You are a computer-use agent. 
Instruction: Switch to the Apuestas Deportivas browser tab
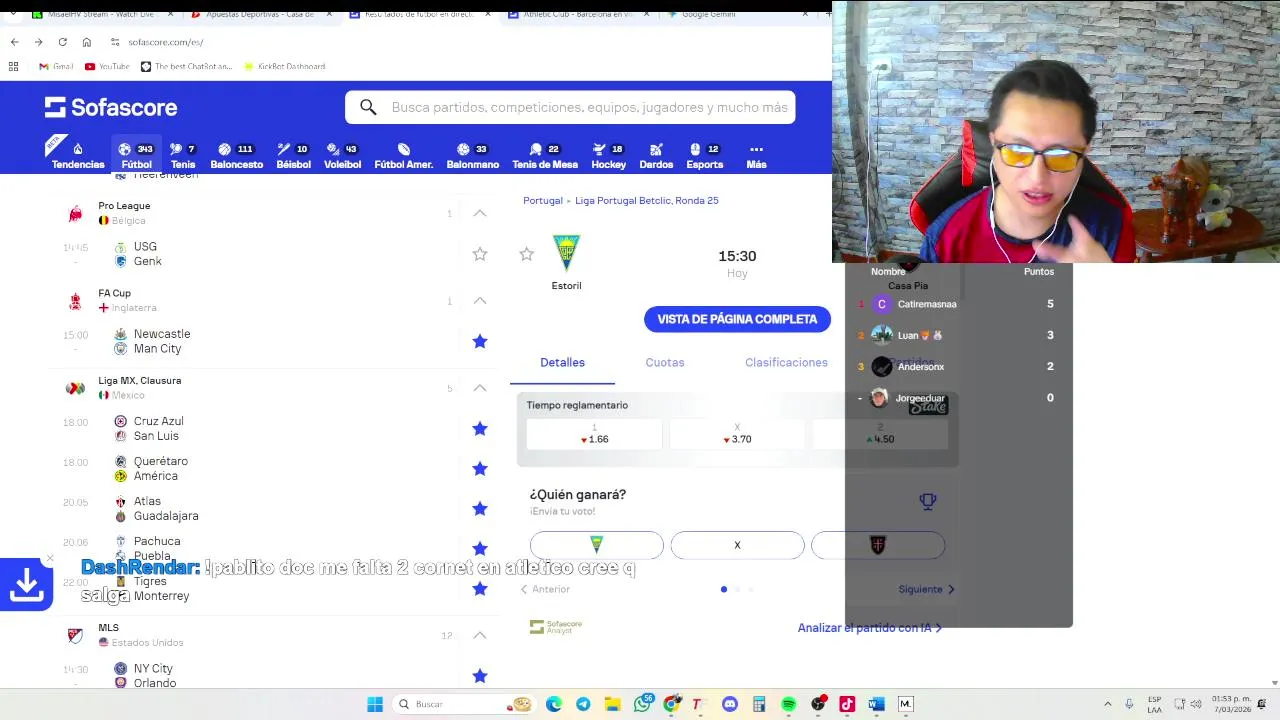[x=258, y=14]
